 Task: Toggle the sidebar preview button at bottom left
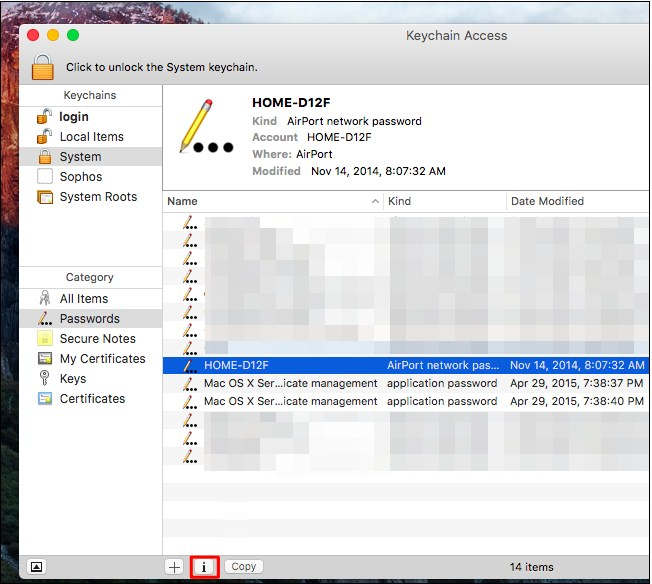point(37,567)
